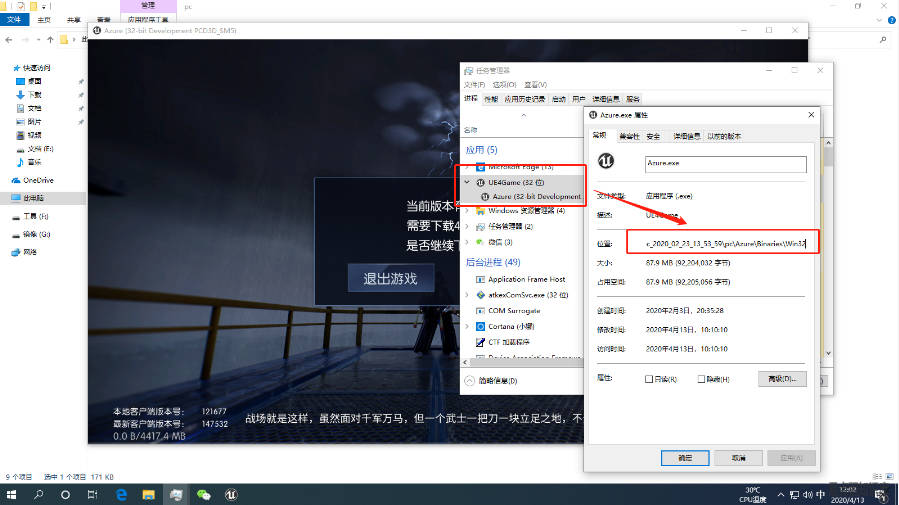This screenshot has height=505, width=899.
Task: Expand the 任务管理器 (2) process group
Action: 468,227
